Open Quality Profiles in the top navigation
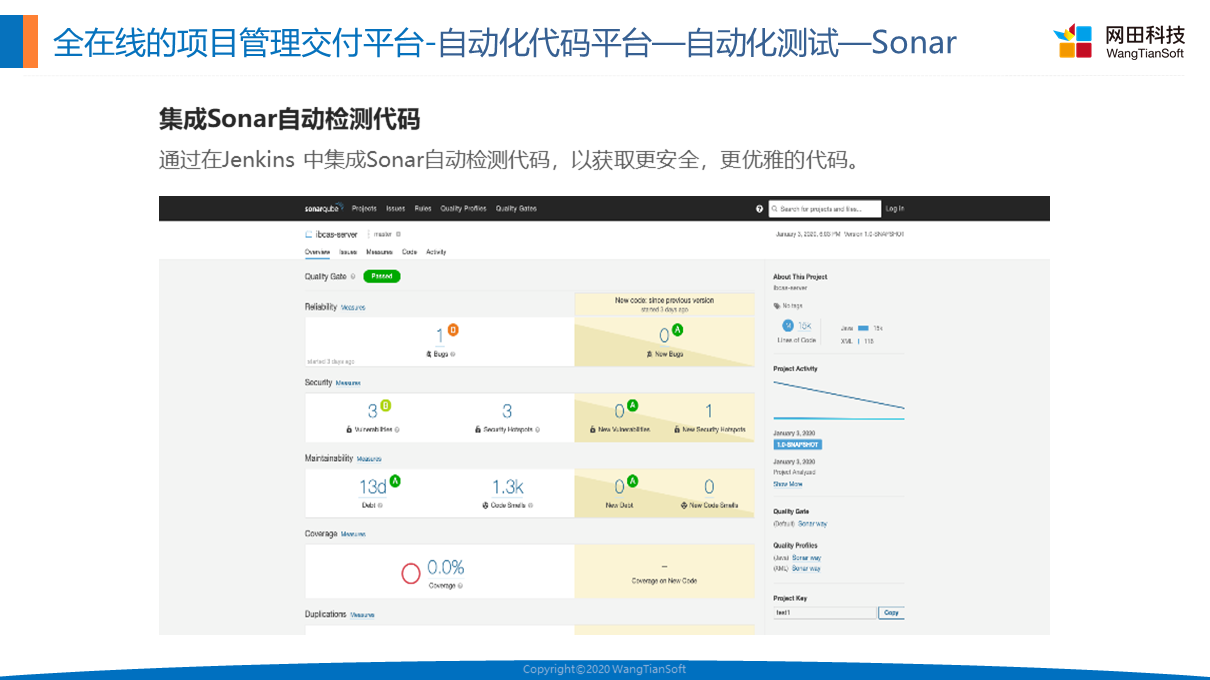This screenshot has width=1210, height=680. coord(463,209)
